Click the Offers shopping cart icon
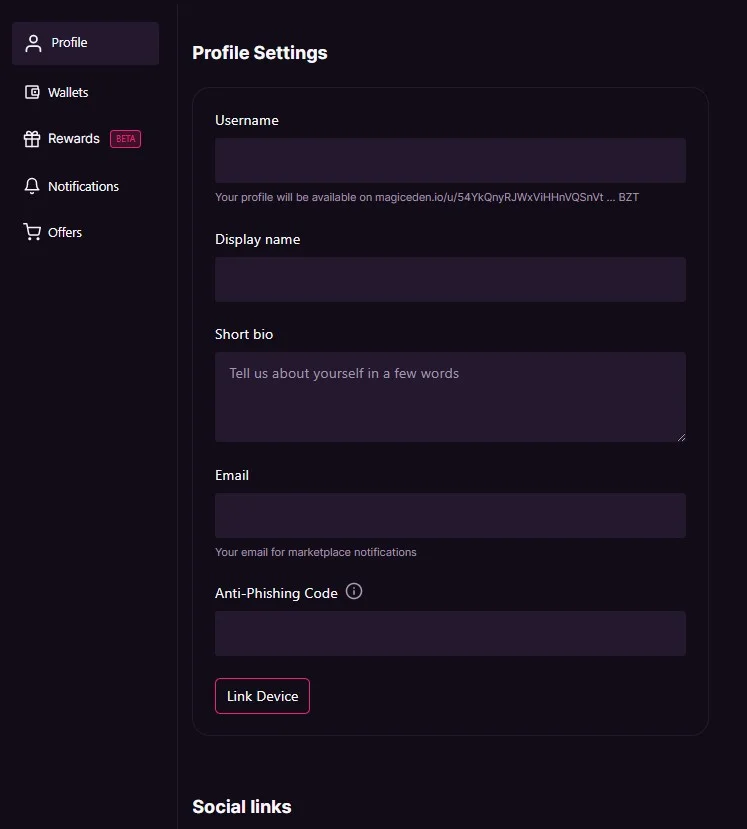Viewport: 747px width, 829px height. coord(32,232)
